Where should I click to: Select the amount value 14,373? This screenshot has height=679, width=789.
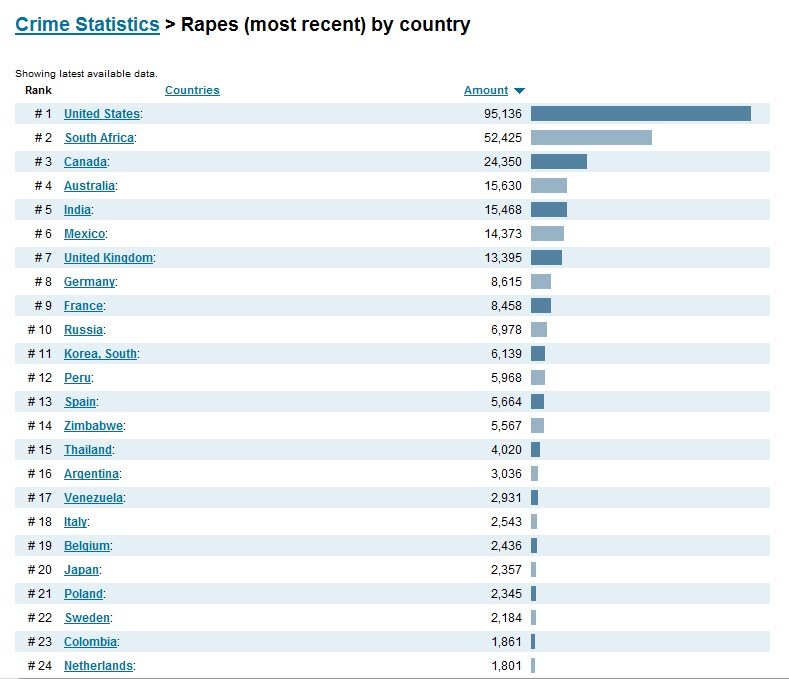pos(503,234)
